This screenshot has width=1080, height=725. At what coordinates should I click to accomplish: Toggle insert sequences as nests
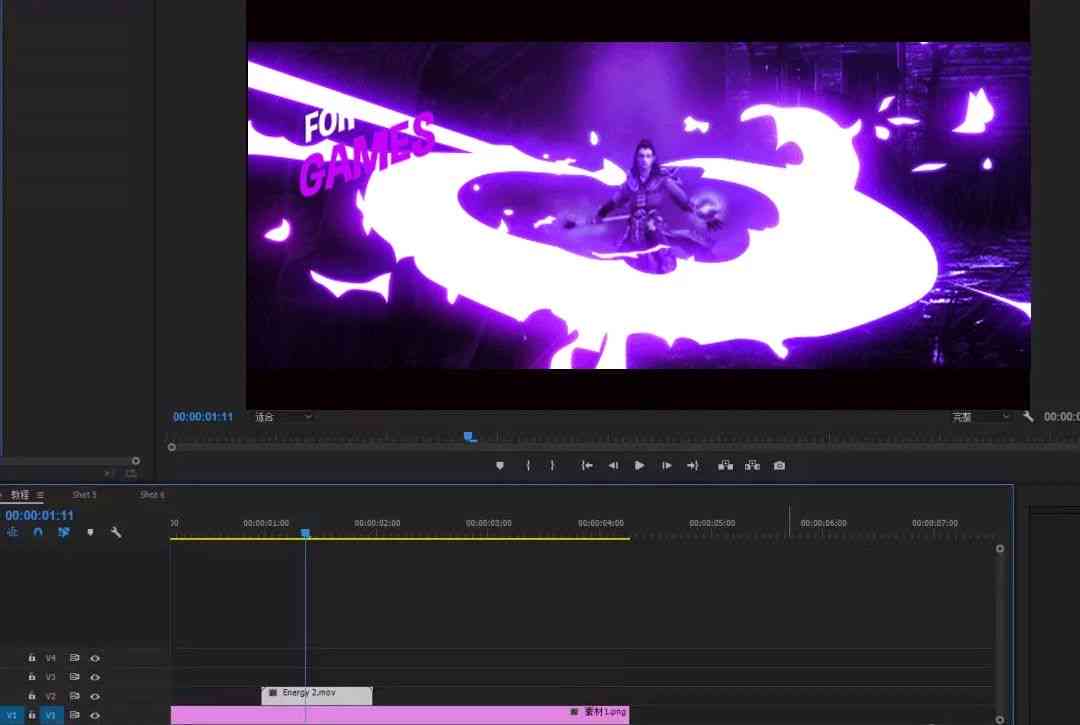[x=12, y=532]
